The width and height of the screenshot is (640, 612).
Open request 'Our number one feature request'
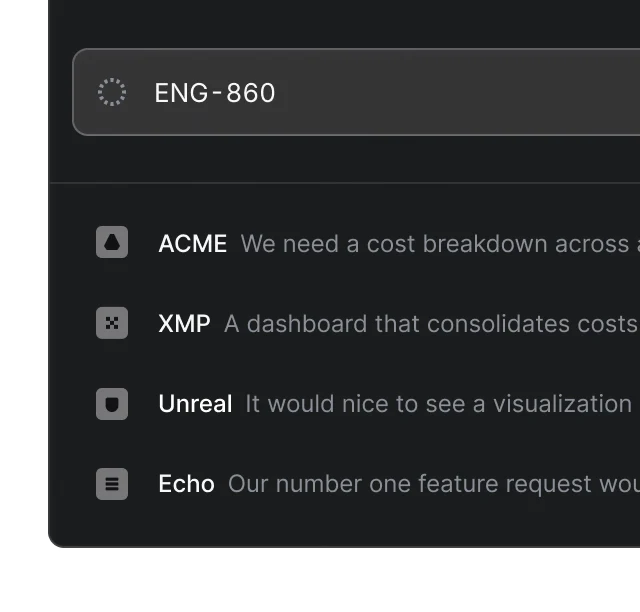point(432,484)
